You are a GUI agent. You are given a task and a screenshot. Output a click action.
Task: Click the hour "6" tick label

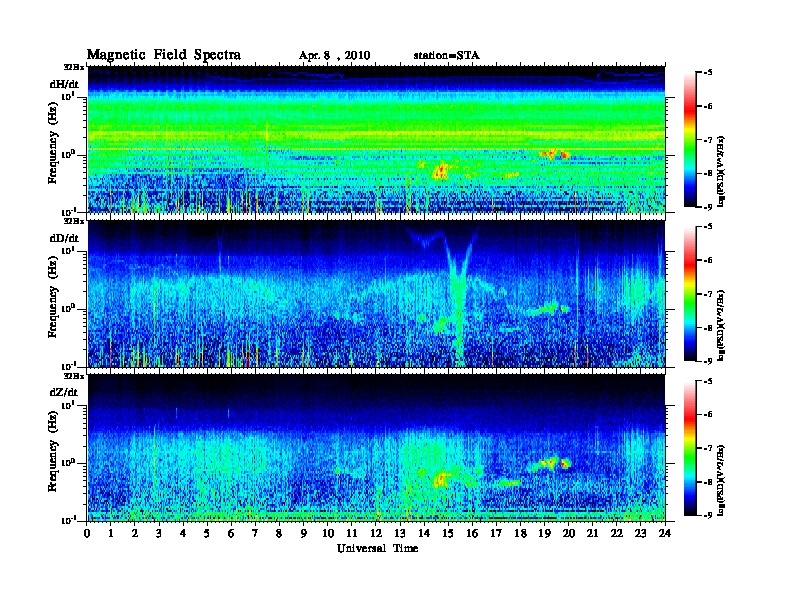[232, 534]
